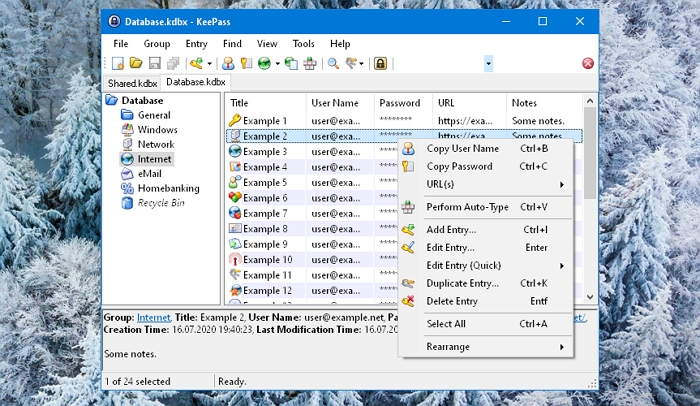Switch to the Shared.kdbx tab
700x406 pixels.
132,84
